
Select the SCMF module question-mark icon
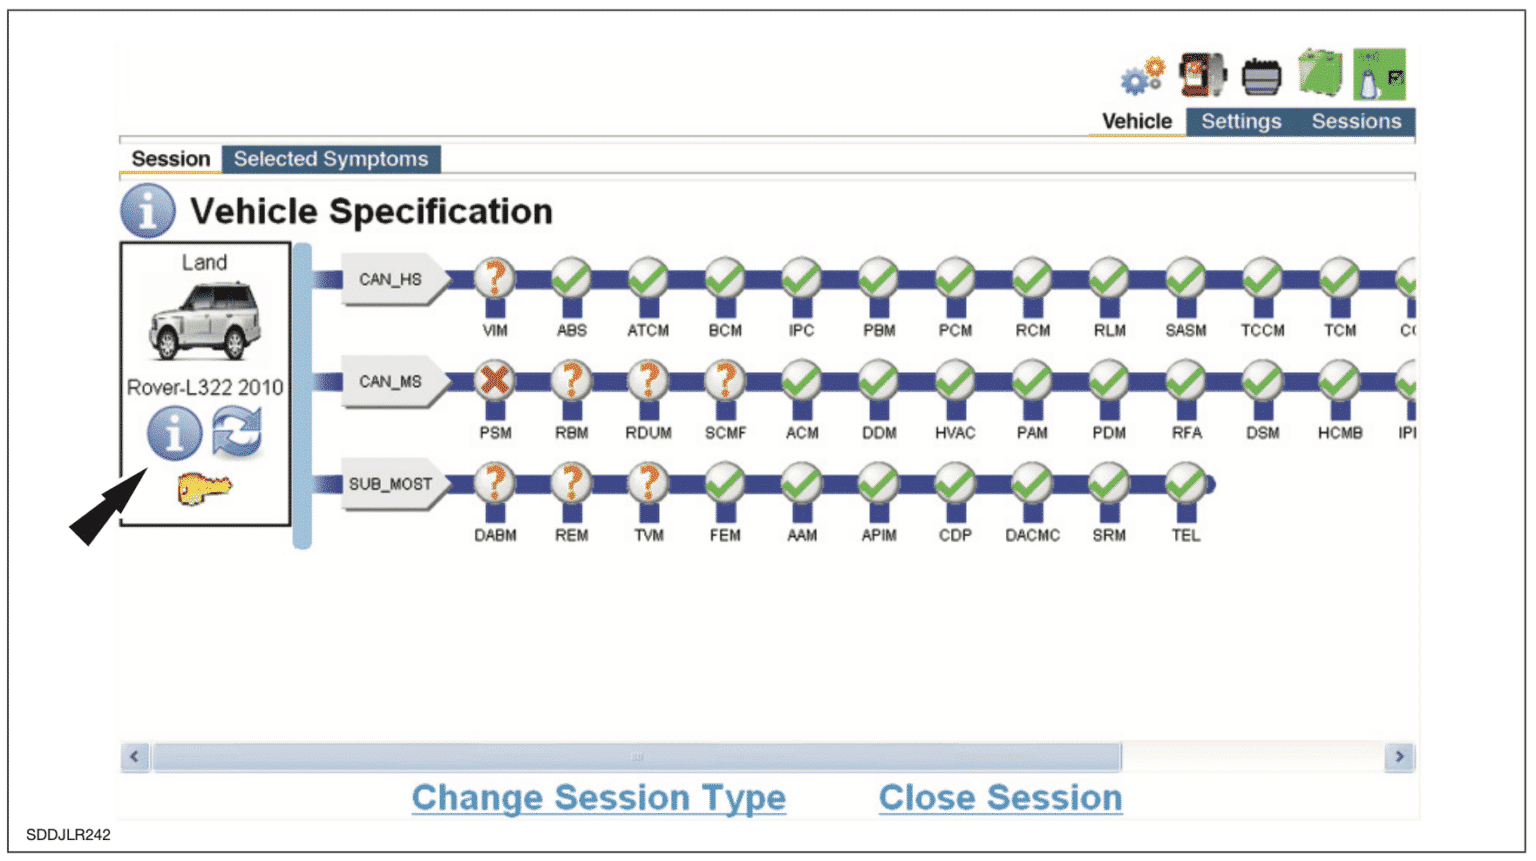725,381
